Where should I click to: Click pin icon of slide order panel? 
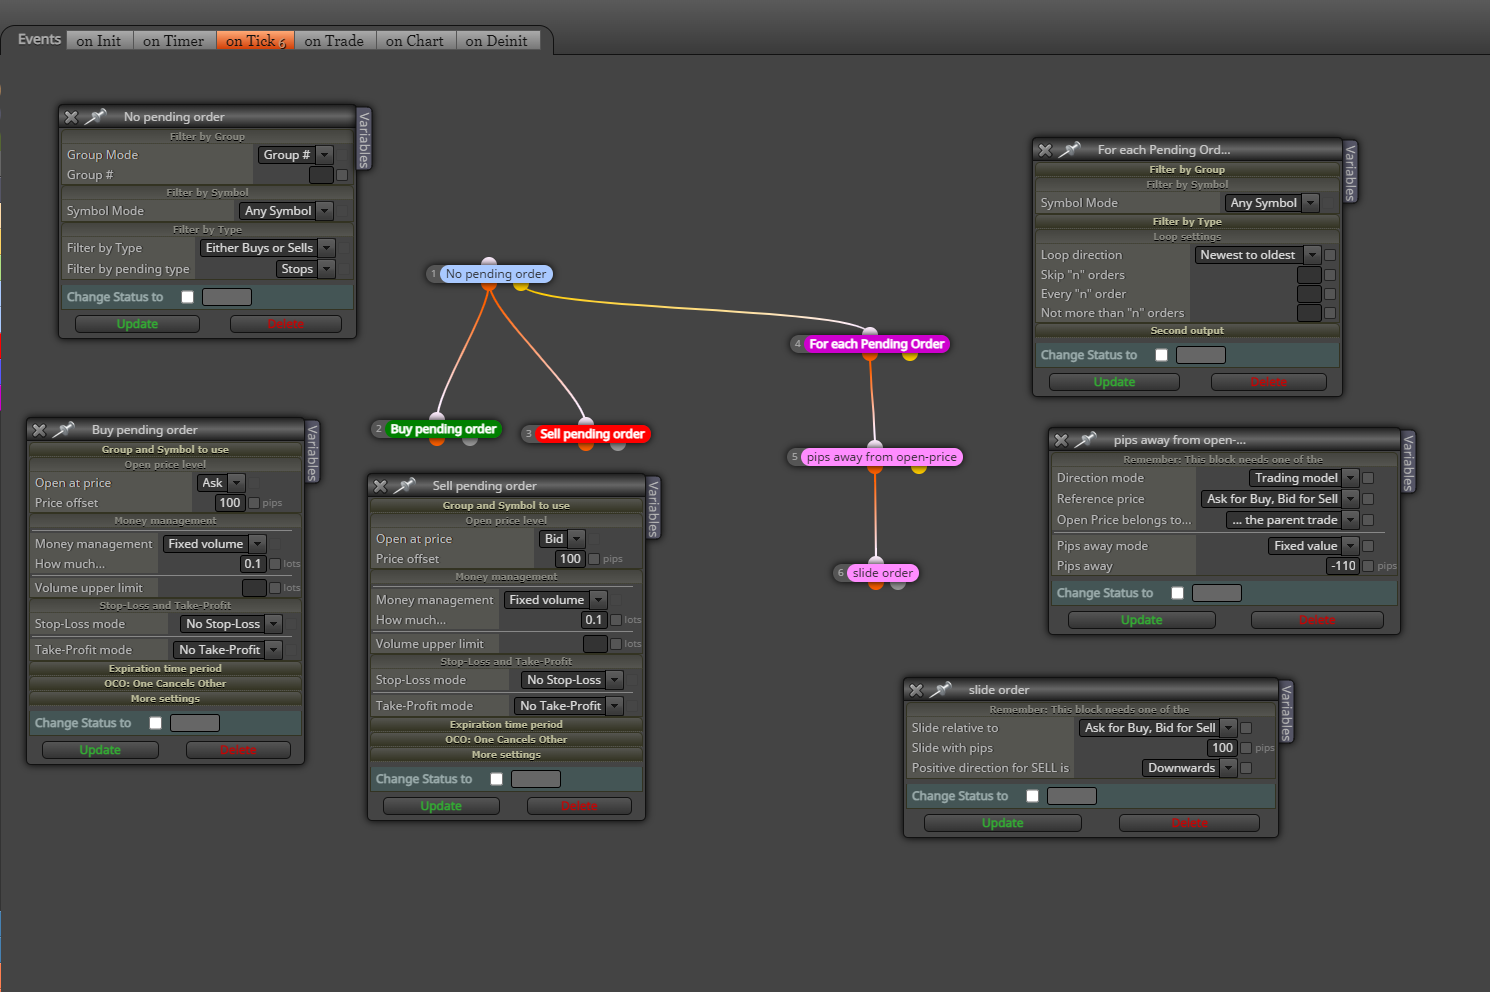[x=940, y=690]
